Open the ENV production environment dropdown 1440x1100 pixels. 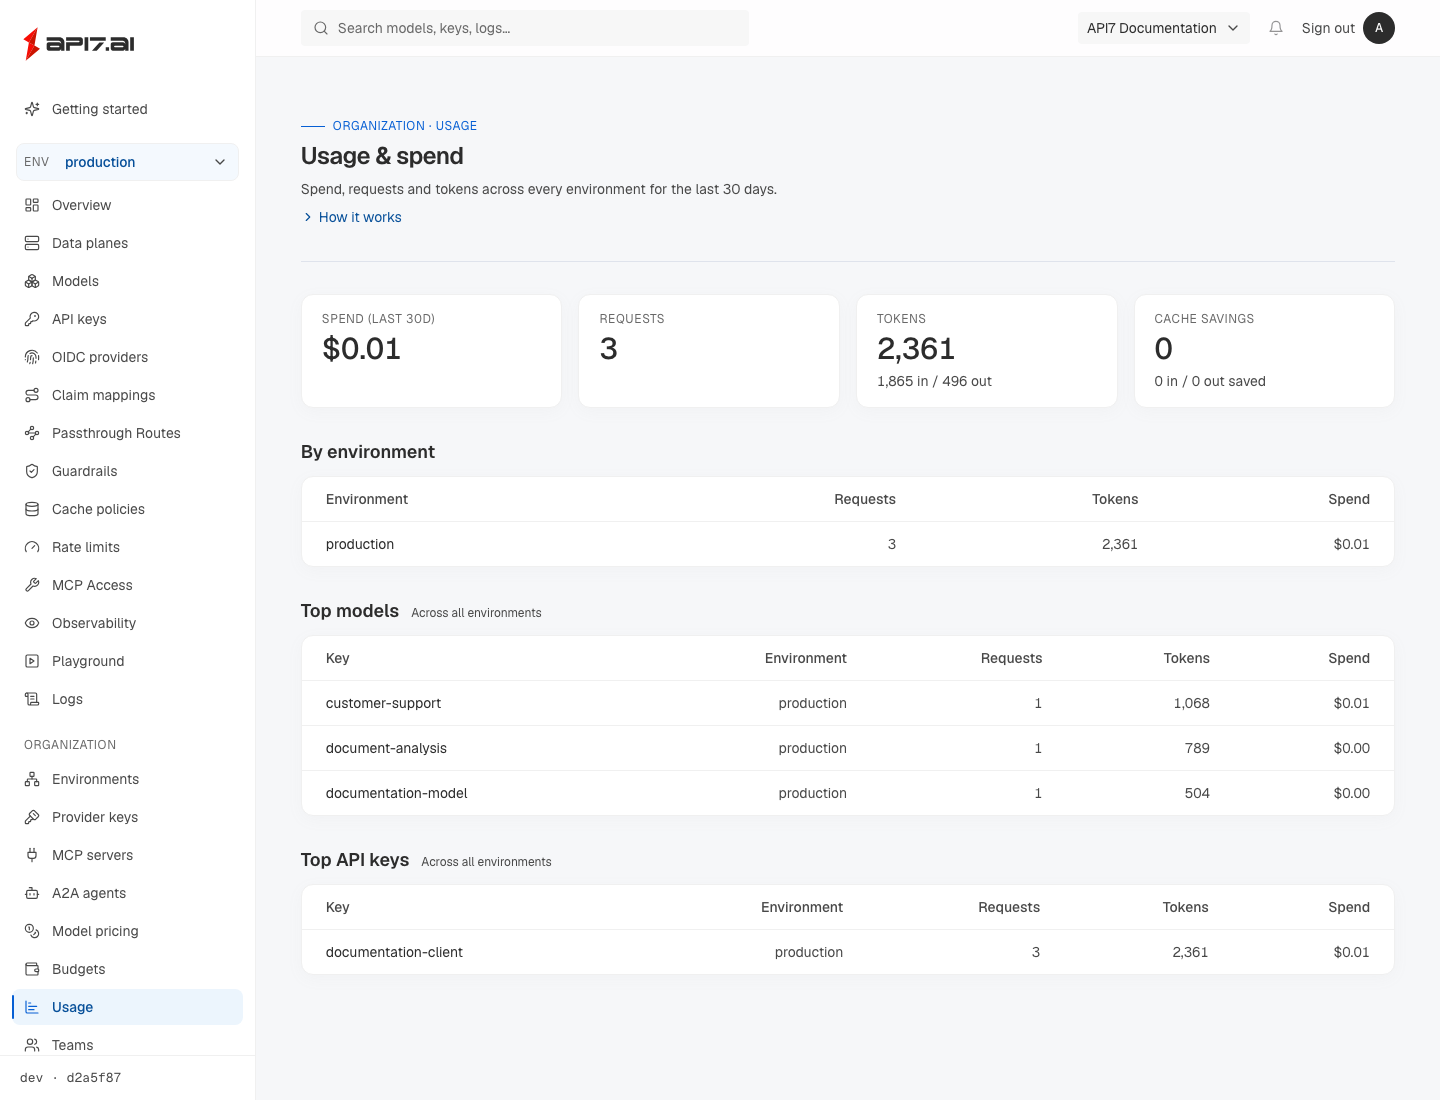(x=127, y=162)
